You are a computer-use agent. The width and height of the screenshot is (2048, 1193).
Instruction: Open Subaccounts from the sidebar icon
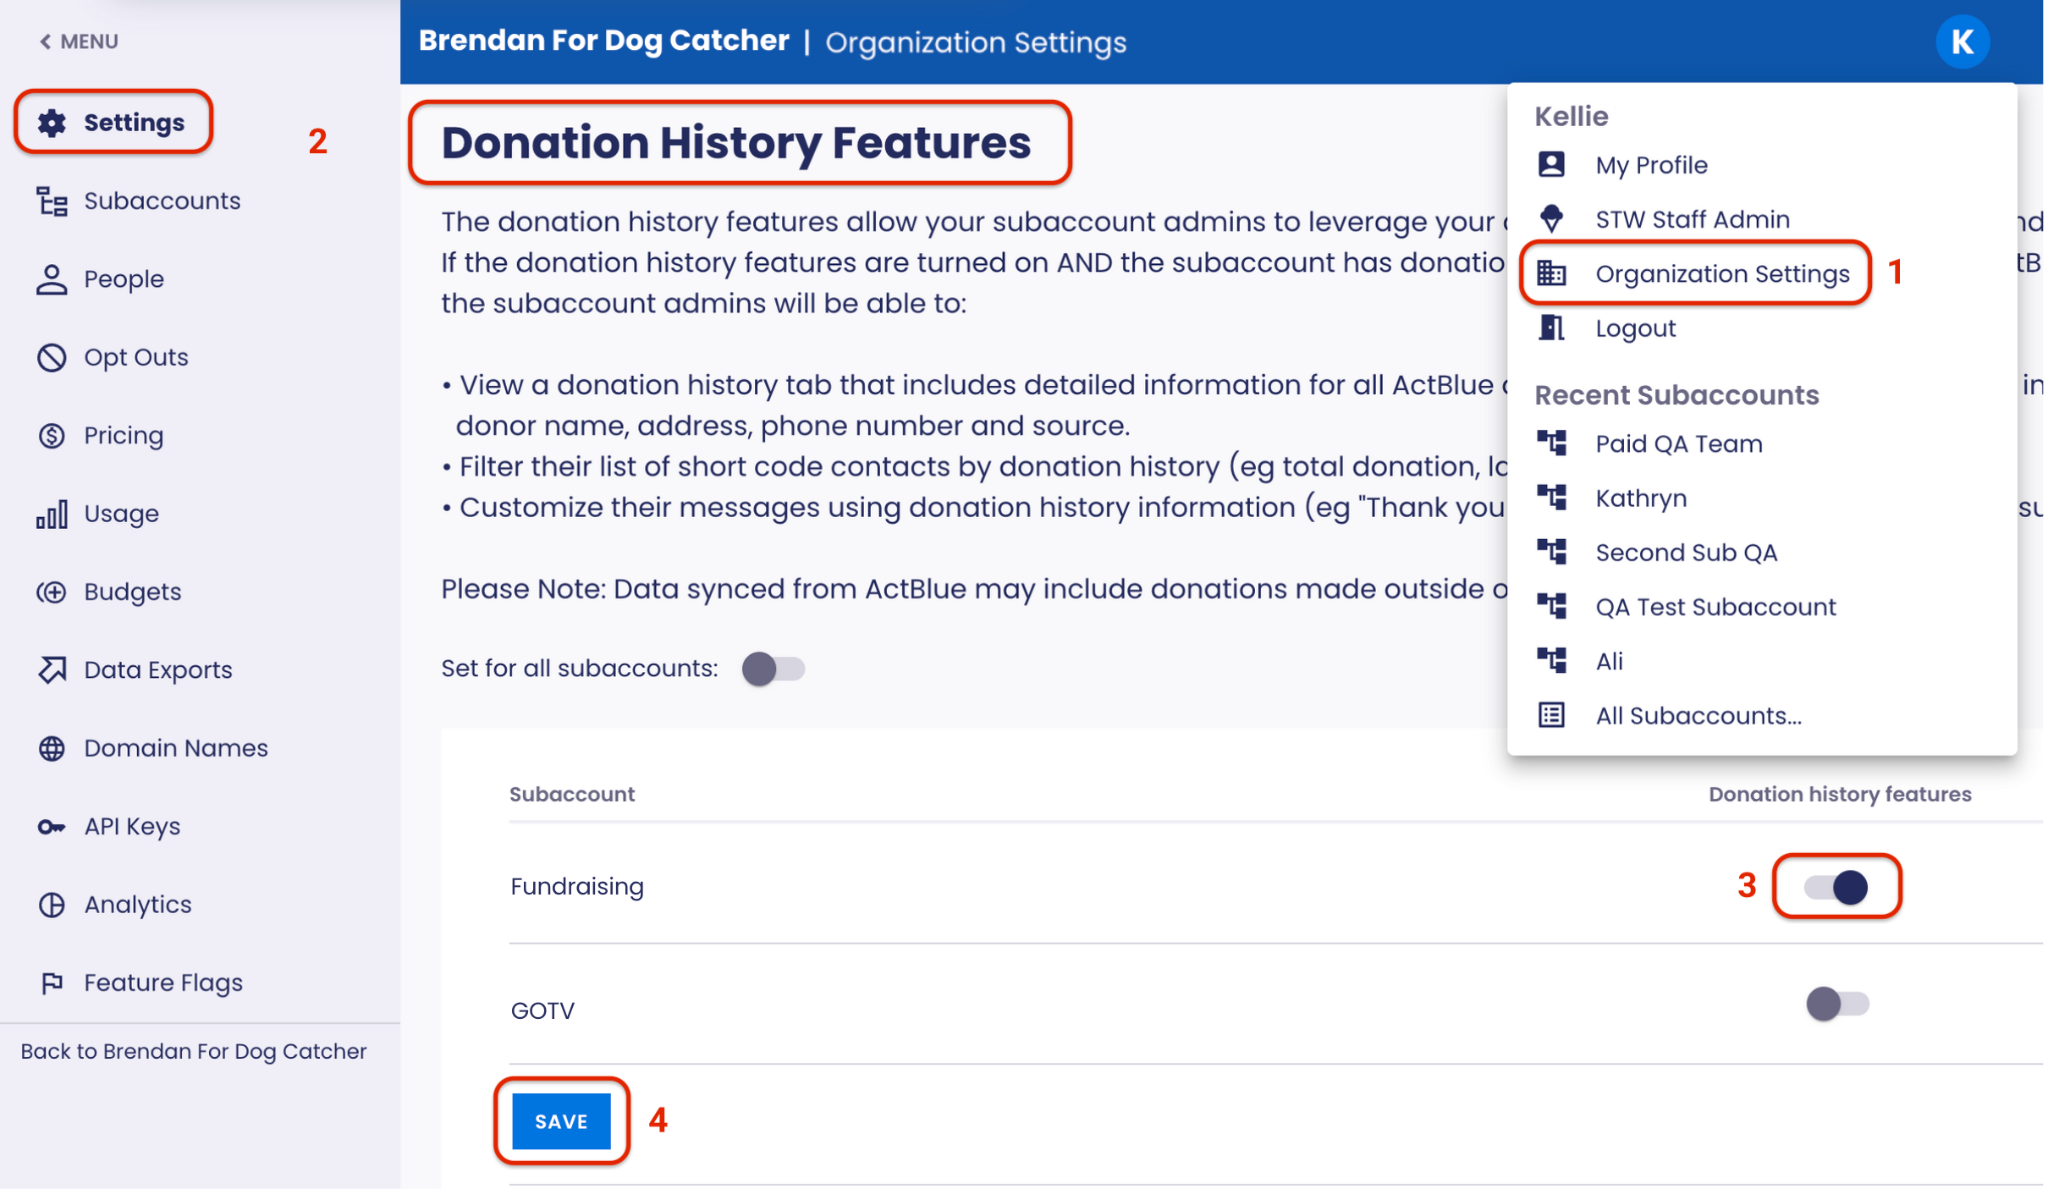pos(52,201)
